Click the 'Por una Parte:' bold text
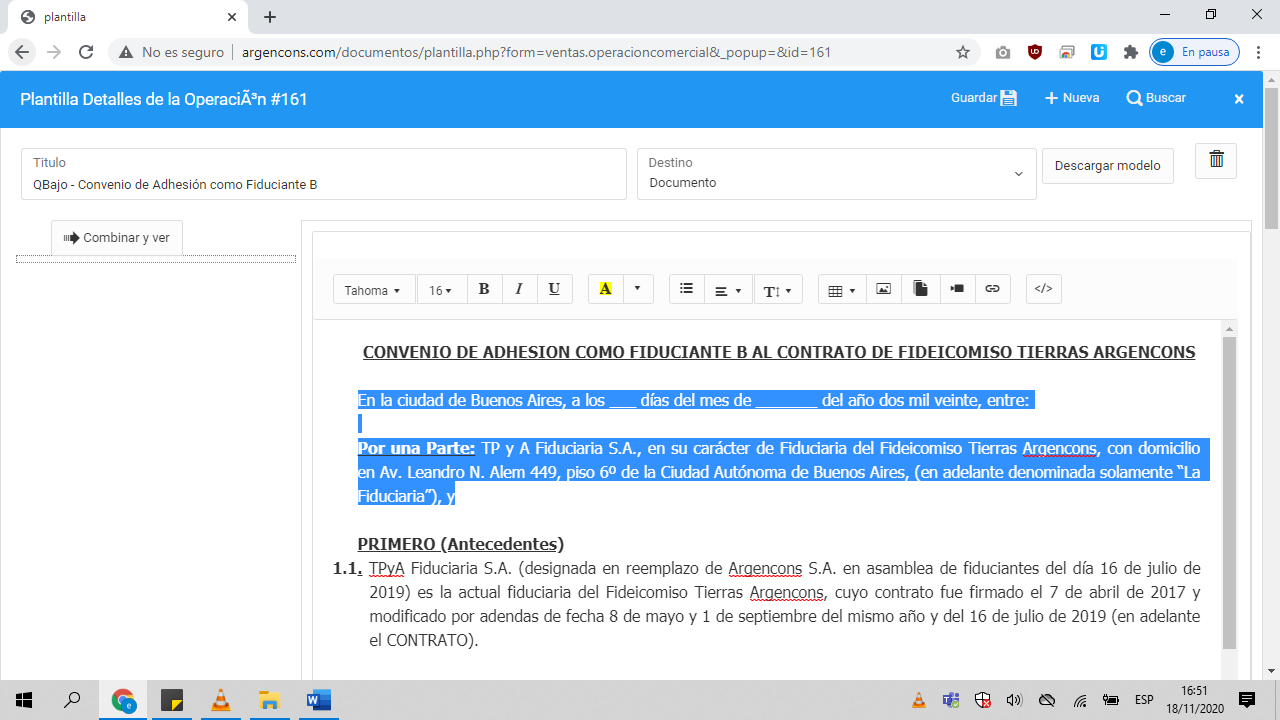Viewport: 1280px width, 720px height. coord(416,448)
